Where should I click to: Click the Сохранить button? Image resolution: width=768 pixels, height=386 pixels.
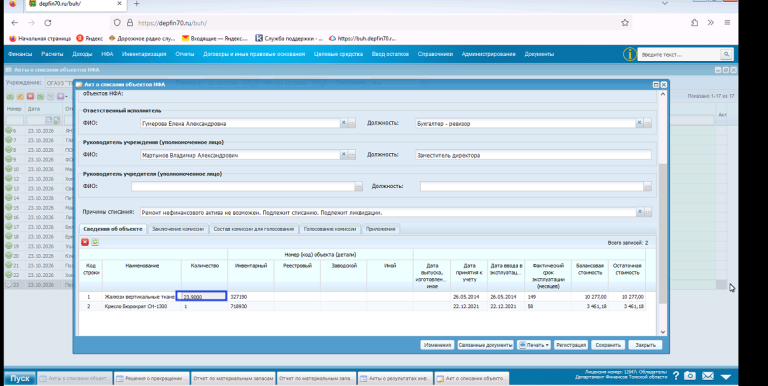[608, 345]
